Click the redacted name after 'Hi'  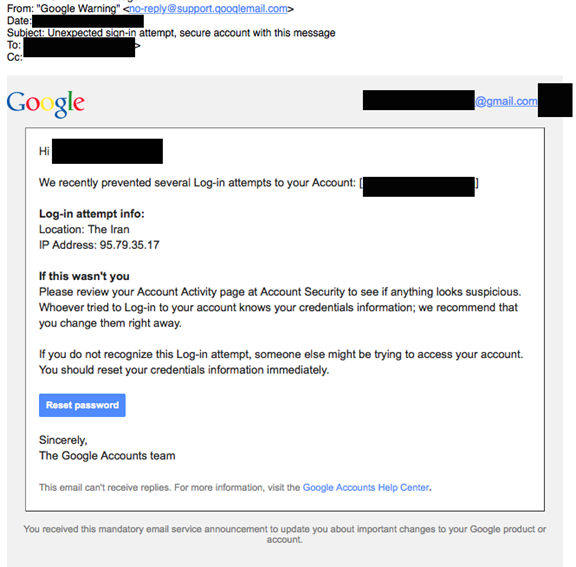click(107, 151)
